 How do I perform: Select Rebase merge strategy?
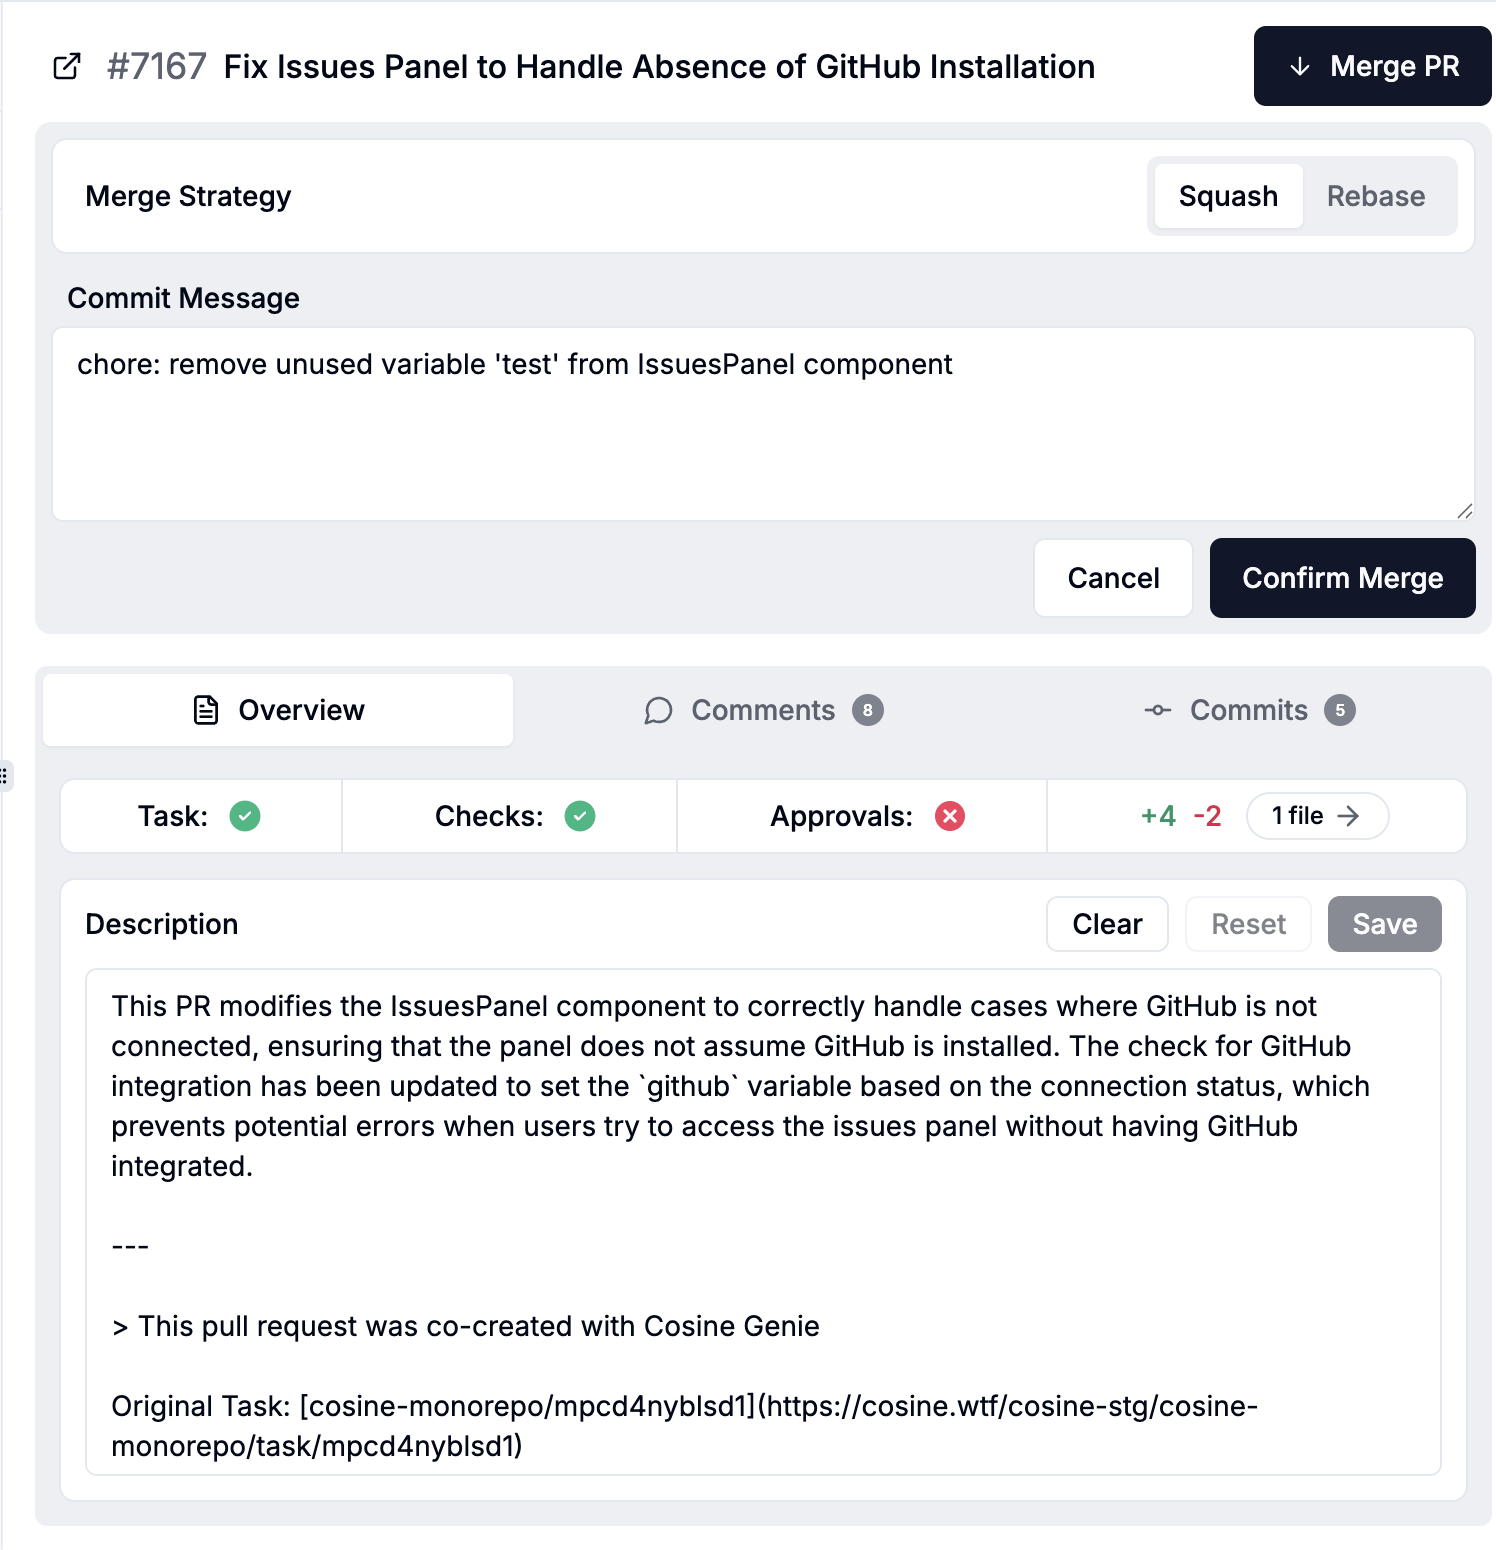[x=1376, y=196]
